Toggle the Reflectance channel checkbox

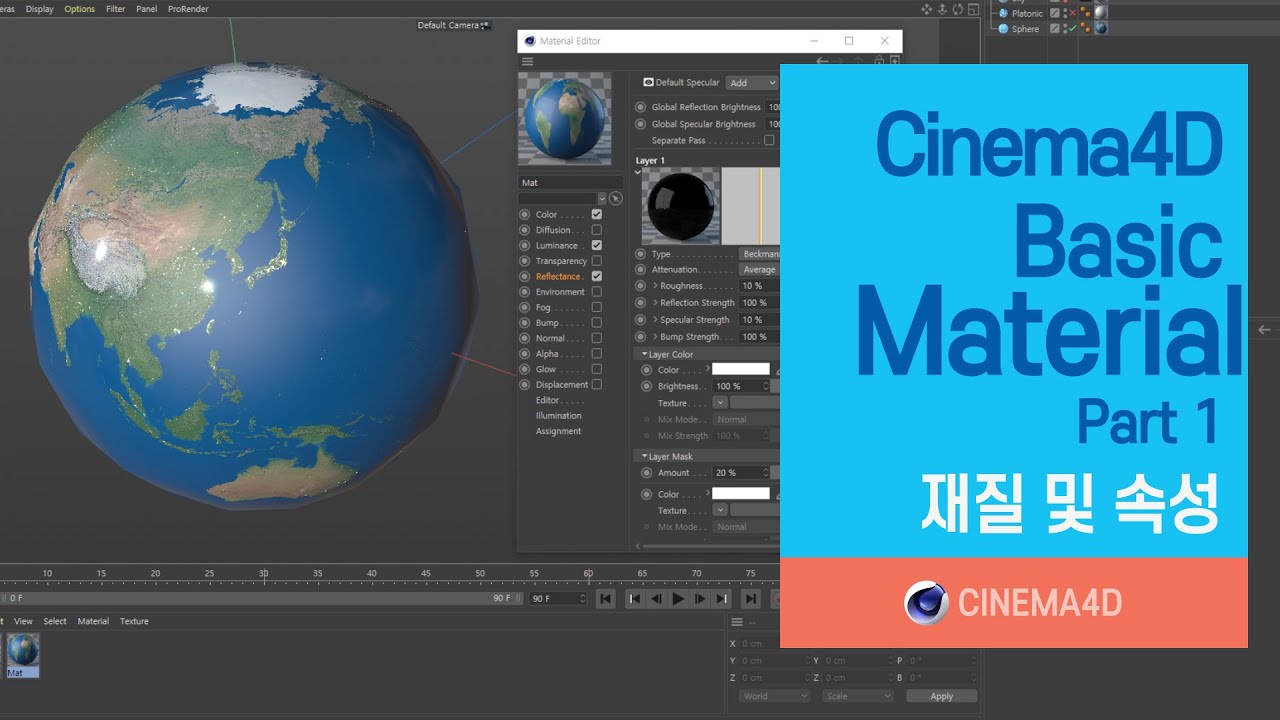(x=597, y=276)
